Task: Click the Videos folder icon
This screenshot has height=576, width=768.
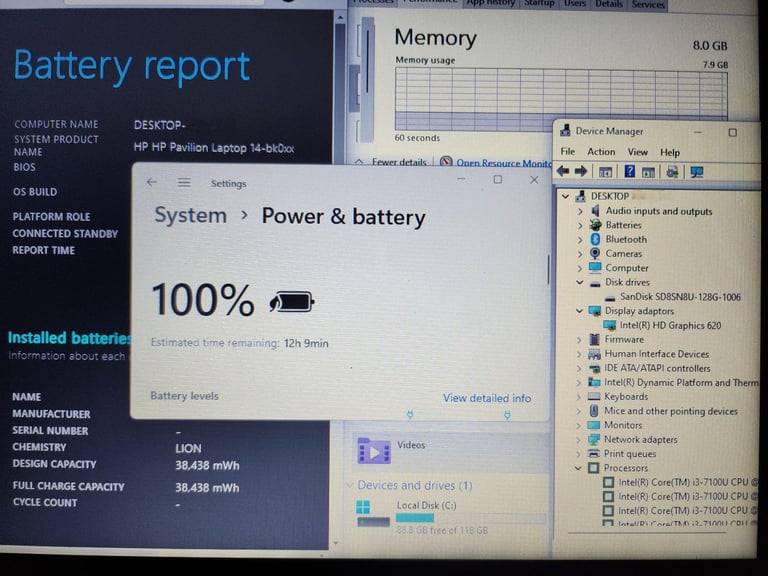Action: [374, 451]
